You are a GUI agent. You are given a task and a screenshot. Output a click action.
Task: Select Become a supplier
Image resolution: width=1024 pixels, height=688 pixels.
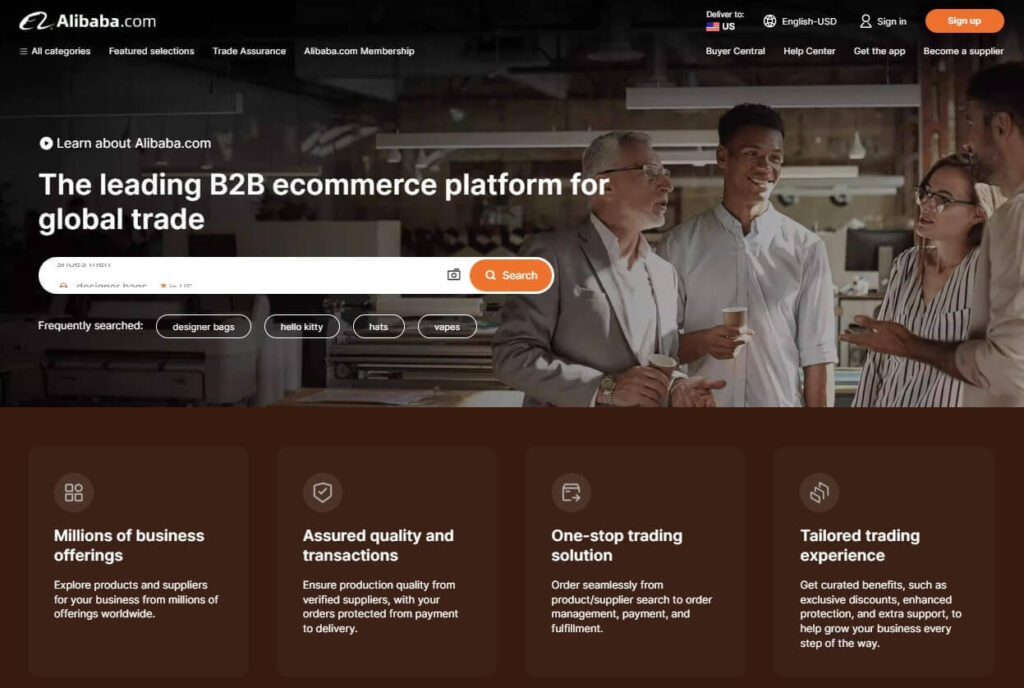pos(963,51)
